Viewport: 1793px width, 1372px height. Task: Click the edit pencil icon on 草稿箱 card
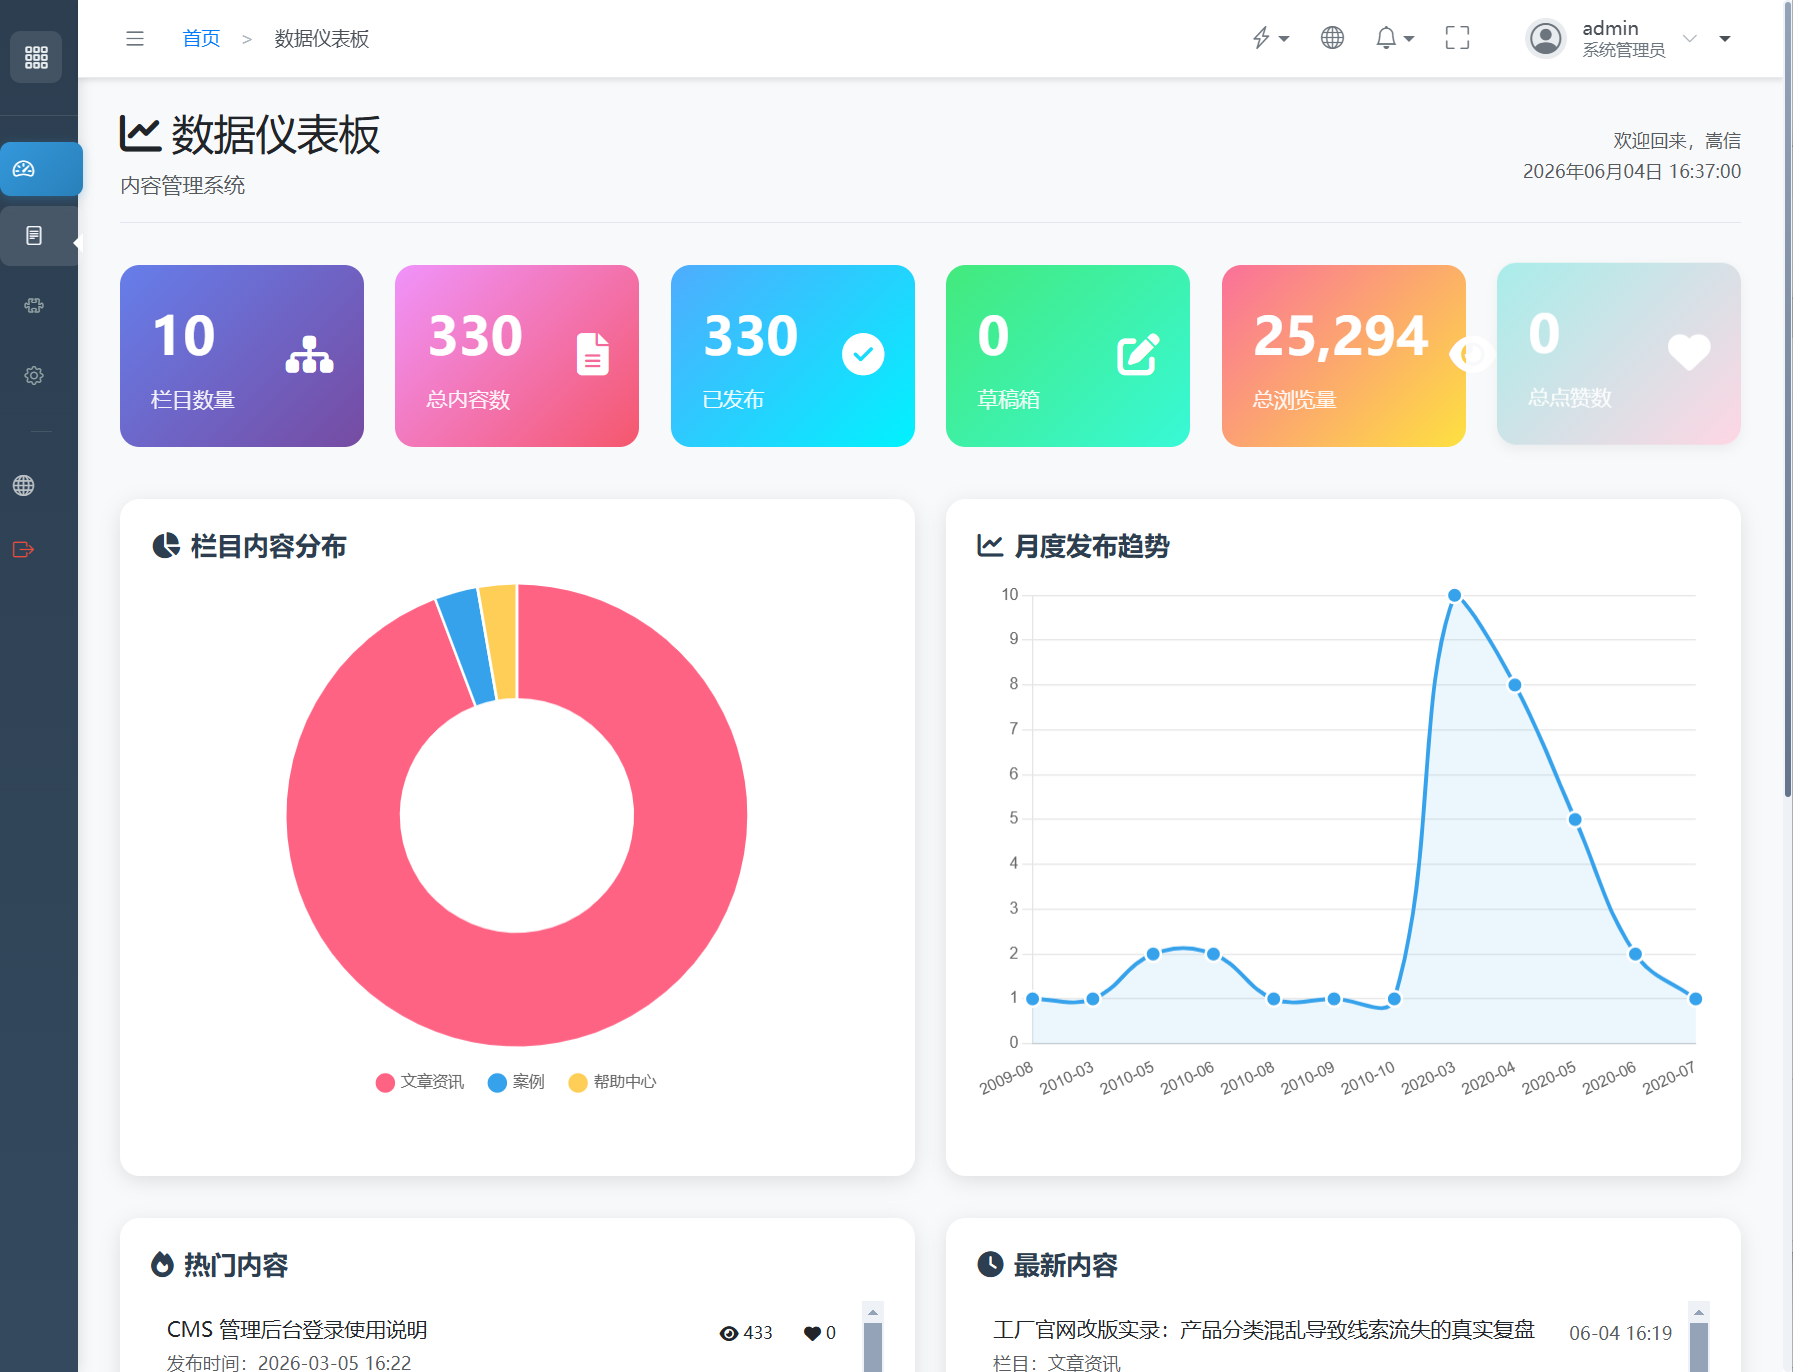click(x=1138, y=354)
